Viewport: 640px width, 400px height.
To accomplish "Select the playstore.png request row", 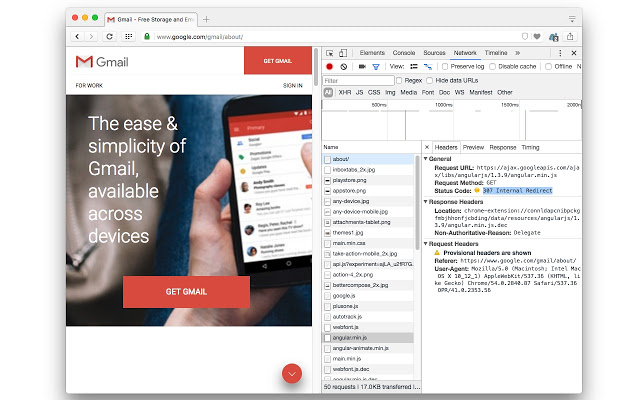I will click(x=368, y=180).
